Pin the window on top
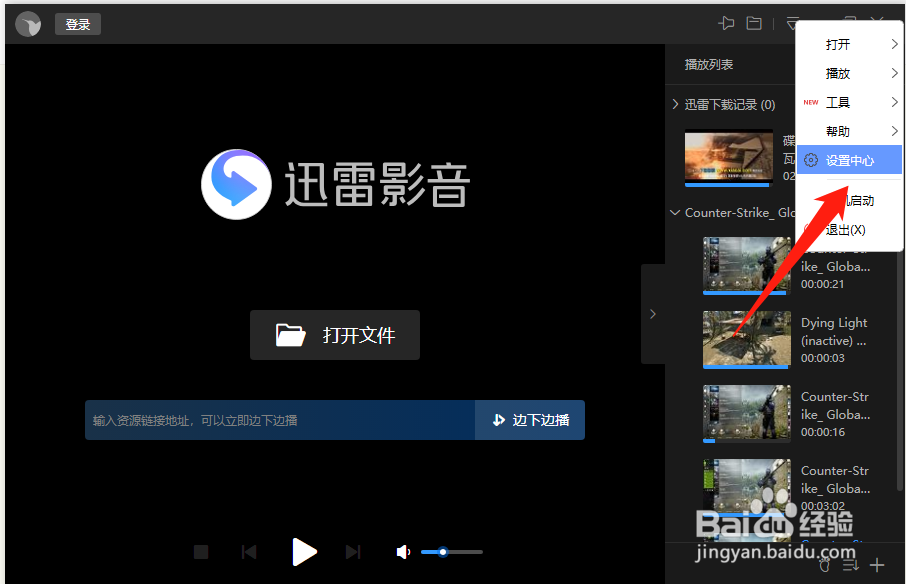The height and width of the screenshot is (584, 906). [726, 23]
